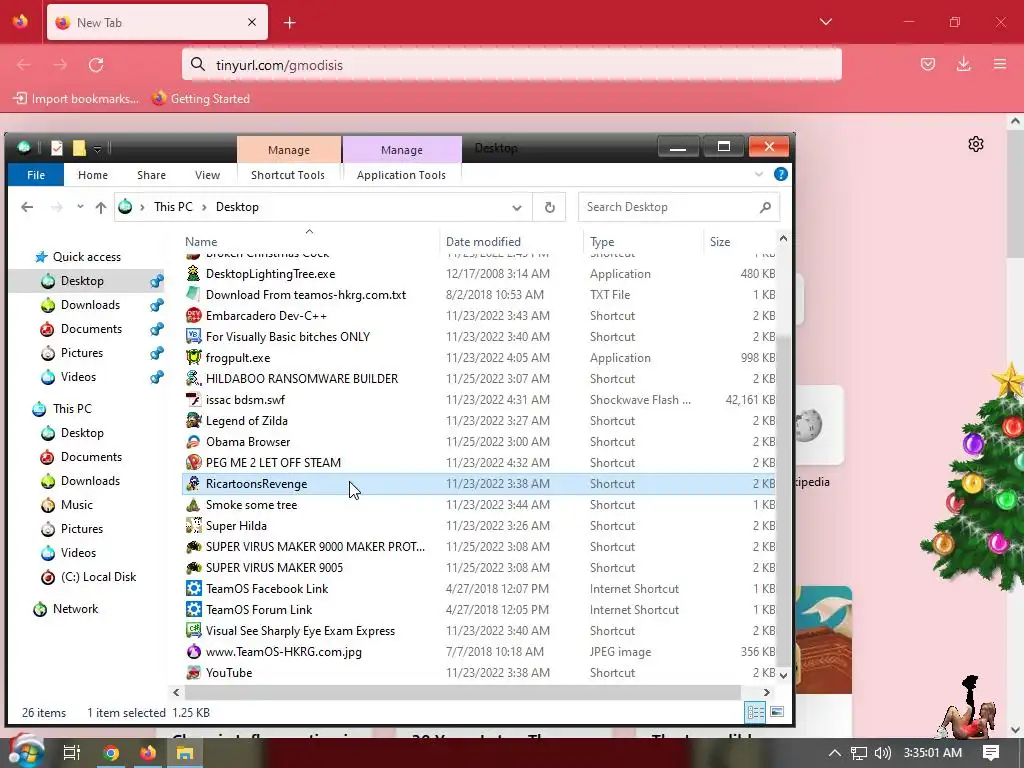
Task: Select the Legend of Zilda icon
Action: (193, 421)
